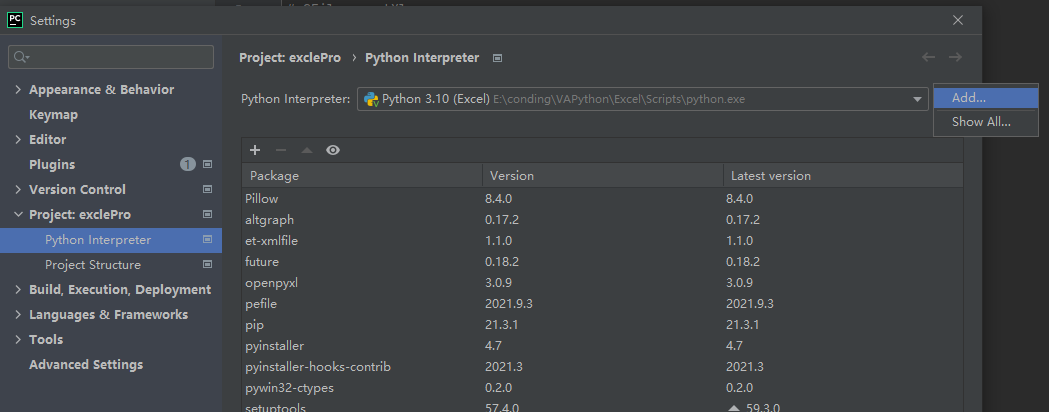This screenshot has height=412, width=1049.
Task: Click the plus icon to install package
Action: (x=255, y=150)
